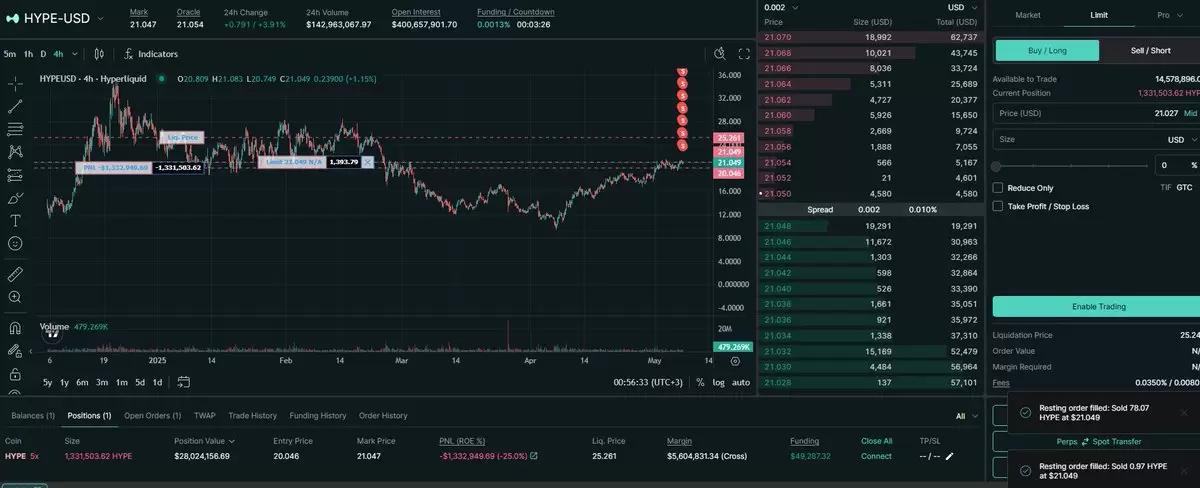Click the quick search icon above chart
The height and width of the screenshot is (488, 1200).
tap(720, 54)
